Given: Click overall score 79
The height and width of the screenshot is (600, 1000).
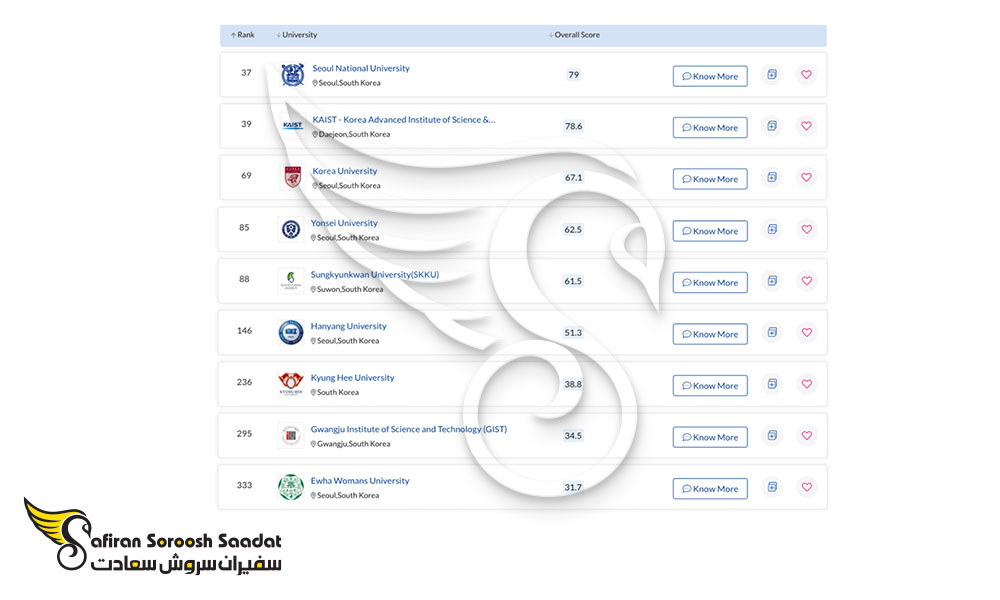Looking at the screenshot, I should (573, 75).
